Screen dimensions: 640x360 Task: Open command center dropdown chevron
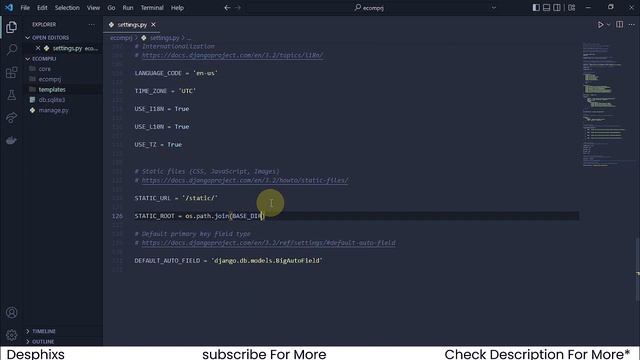pos(493,8)
